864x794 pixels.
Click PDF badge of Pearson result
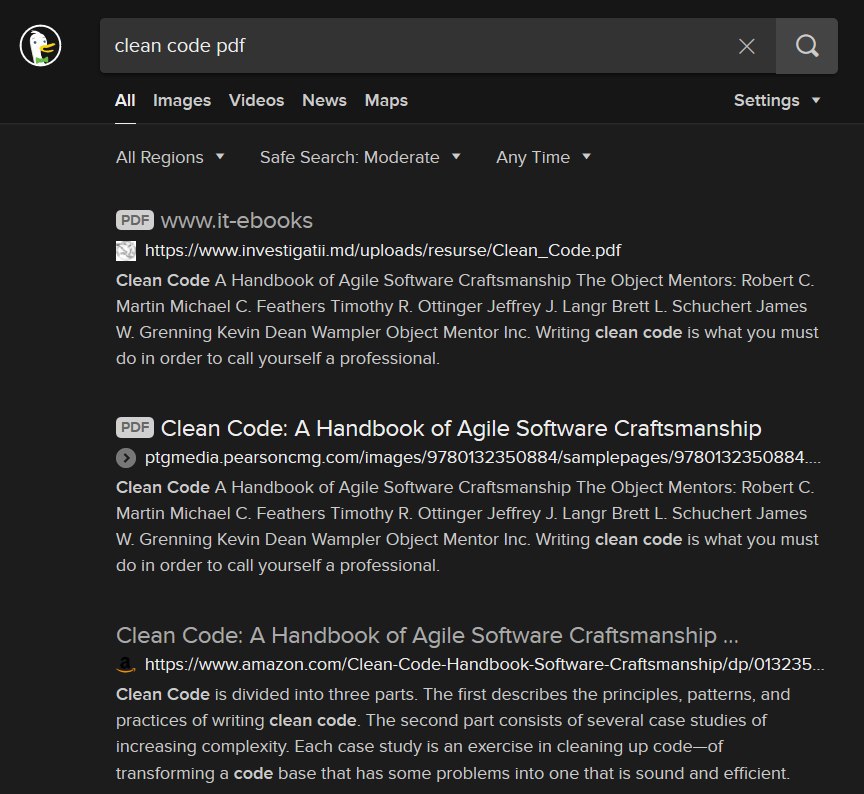click(x=135, y=427)
